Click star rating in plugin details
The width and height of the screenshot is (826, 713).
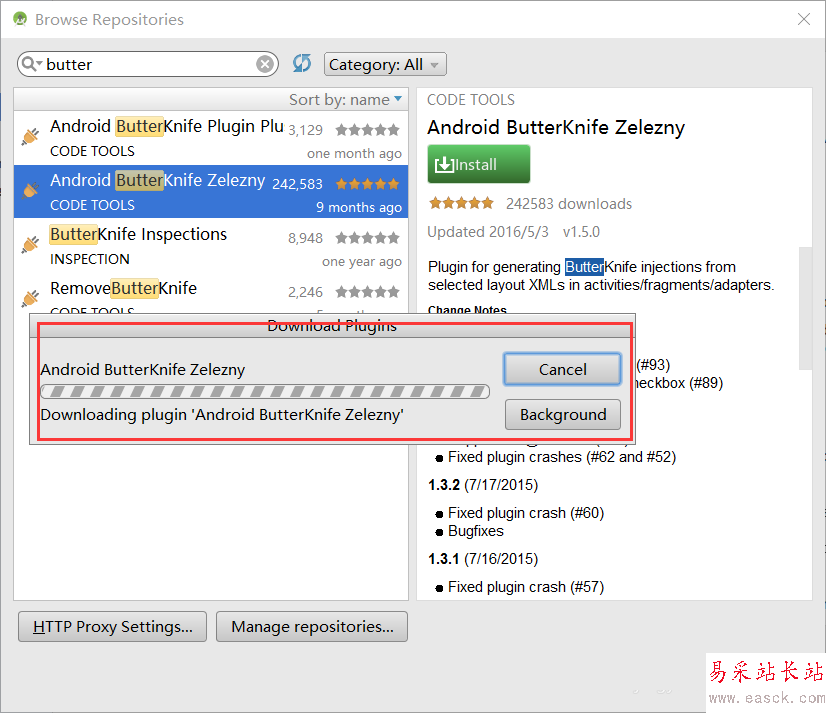pos(461,203)
